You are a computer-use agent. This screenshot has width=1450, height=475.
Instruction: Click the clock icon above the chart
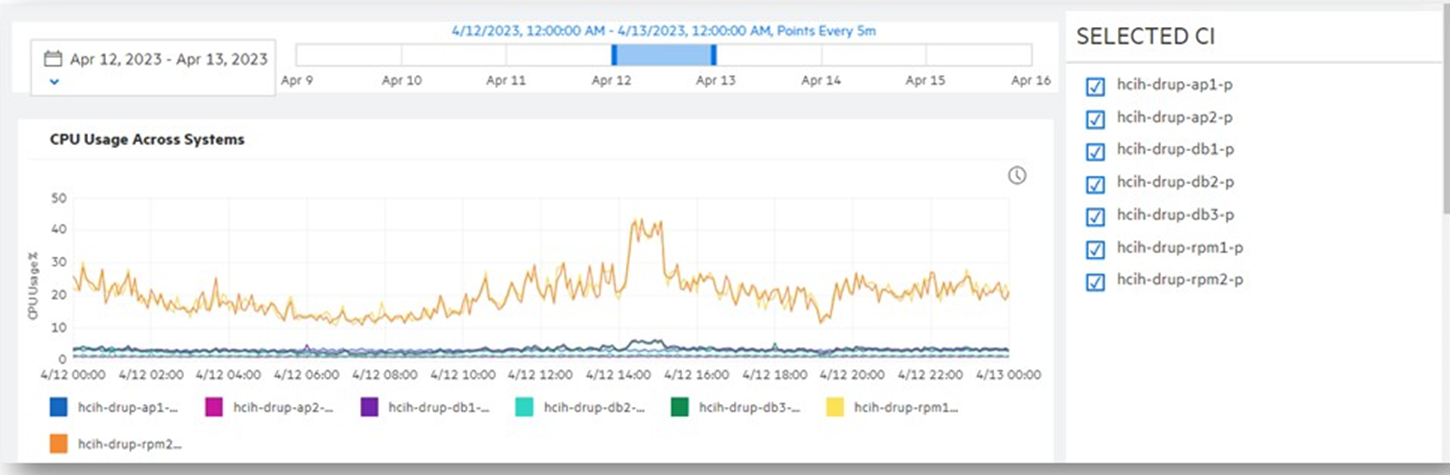tap(1017, 176)
